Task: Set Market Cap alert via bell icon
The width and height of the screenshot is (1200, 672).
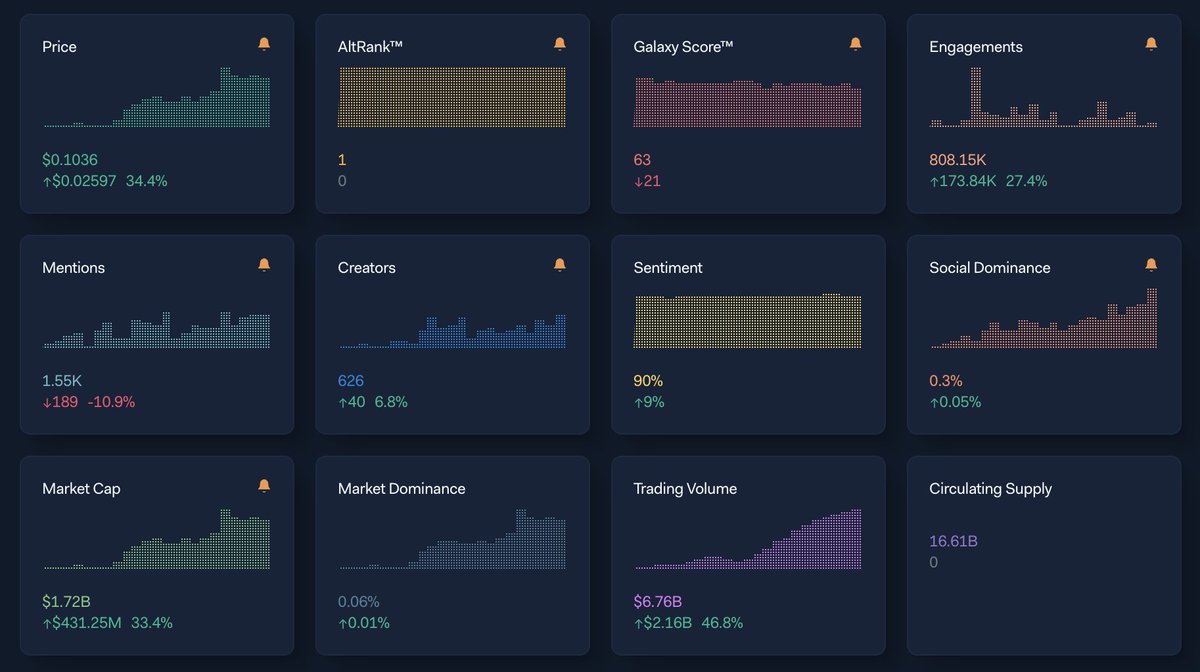Action: click(x=264, y=486)
